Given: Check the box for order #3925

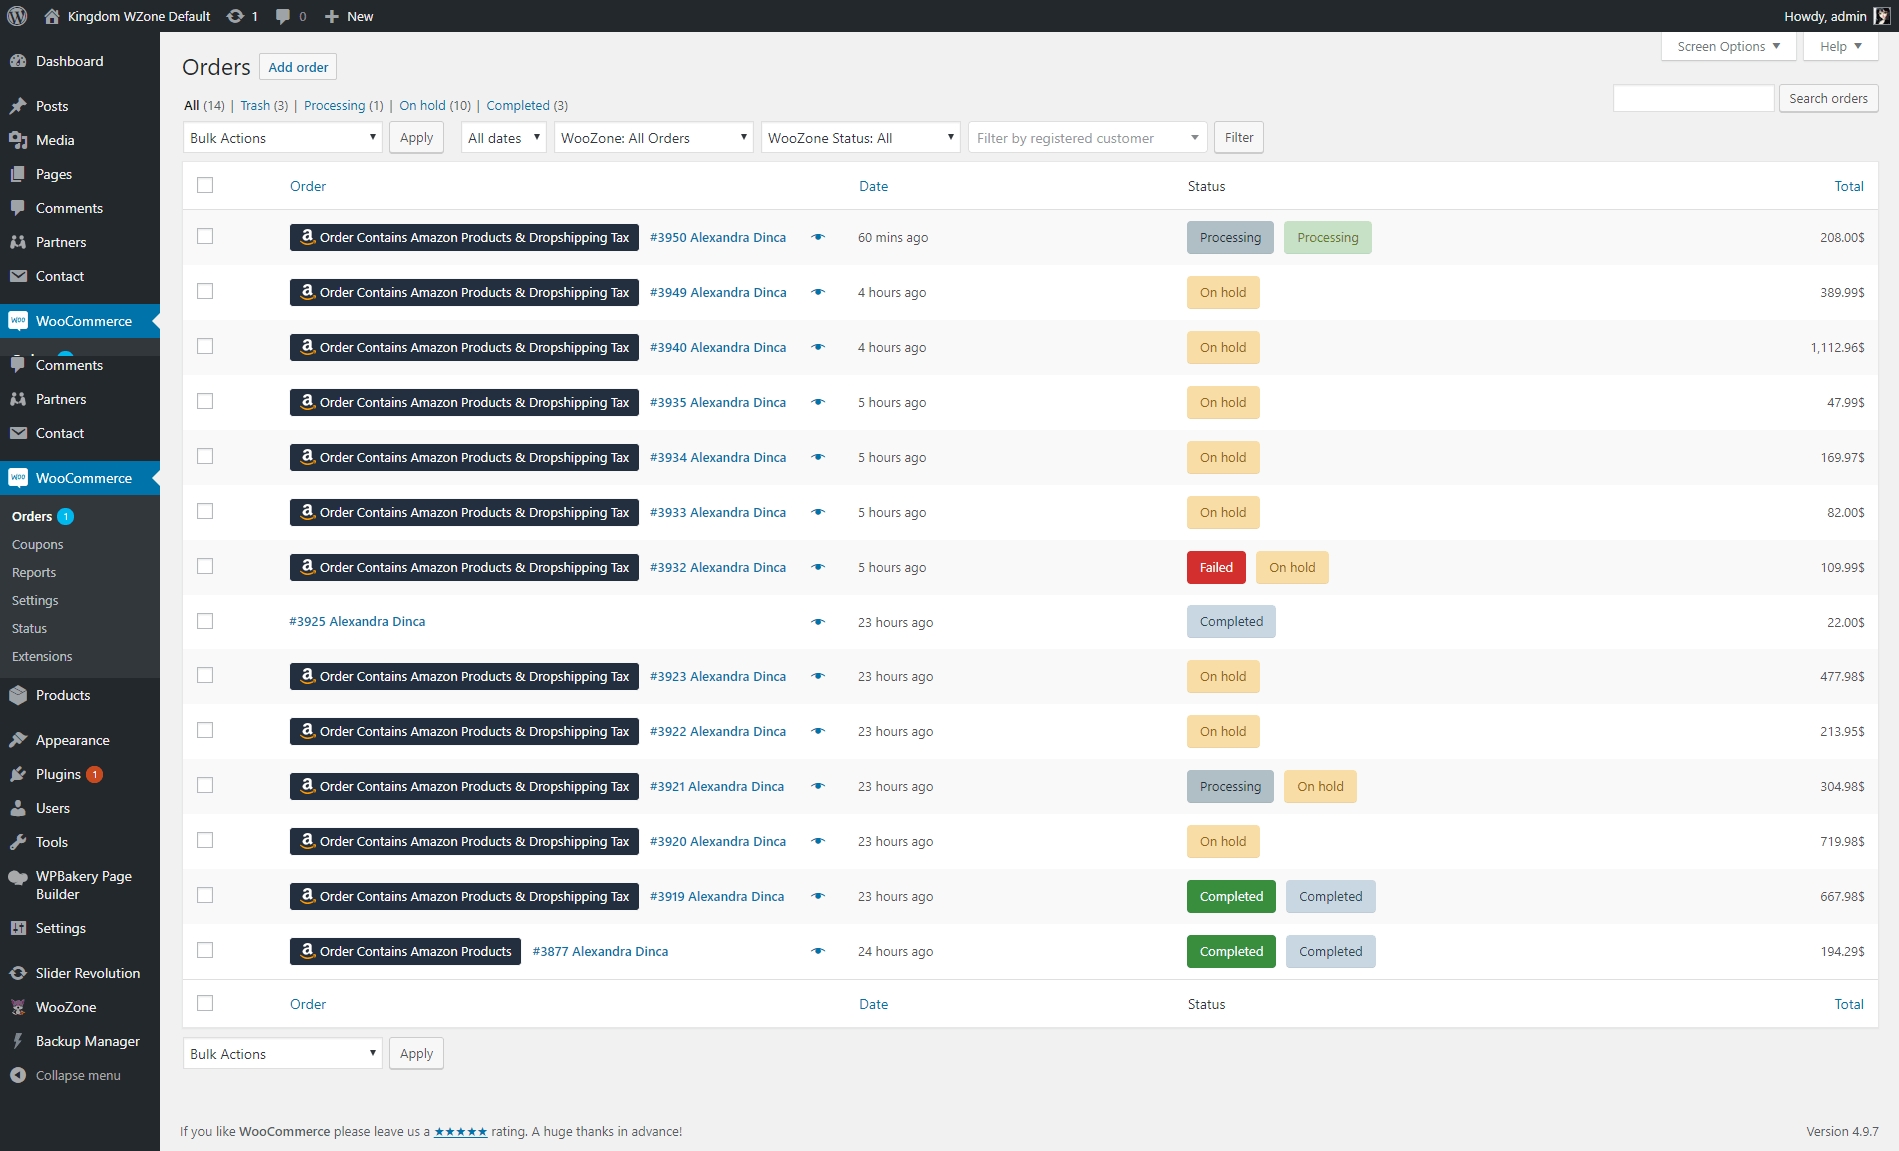Looking at the screenshot, I should point(205,621).
